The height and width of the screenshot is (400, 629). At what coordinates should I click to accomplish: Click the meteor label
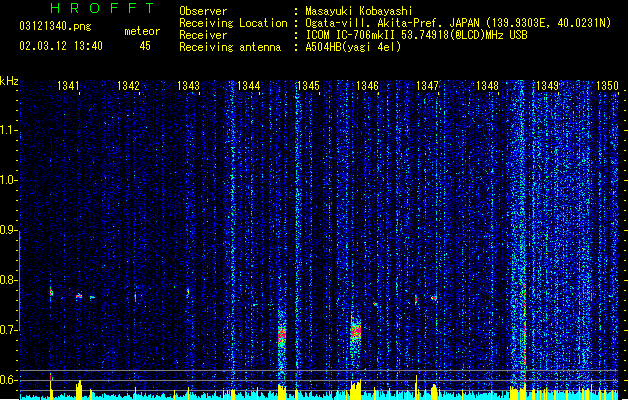(142, 31)
